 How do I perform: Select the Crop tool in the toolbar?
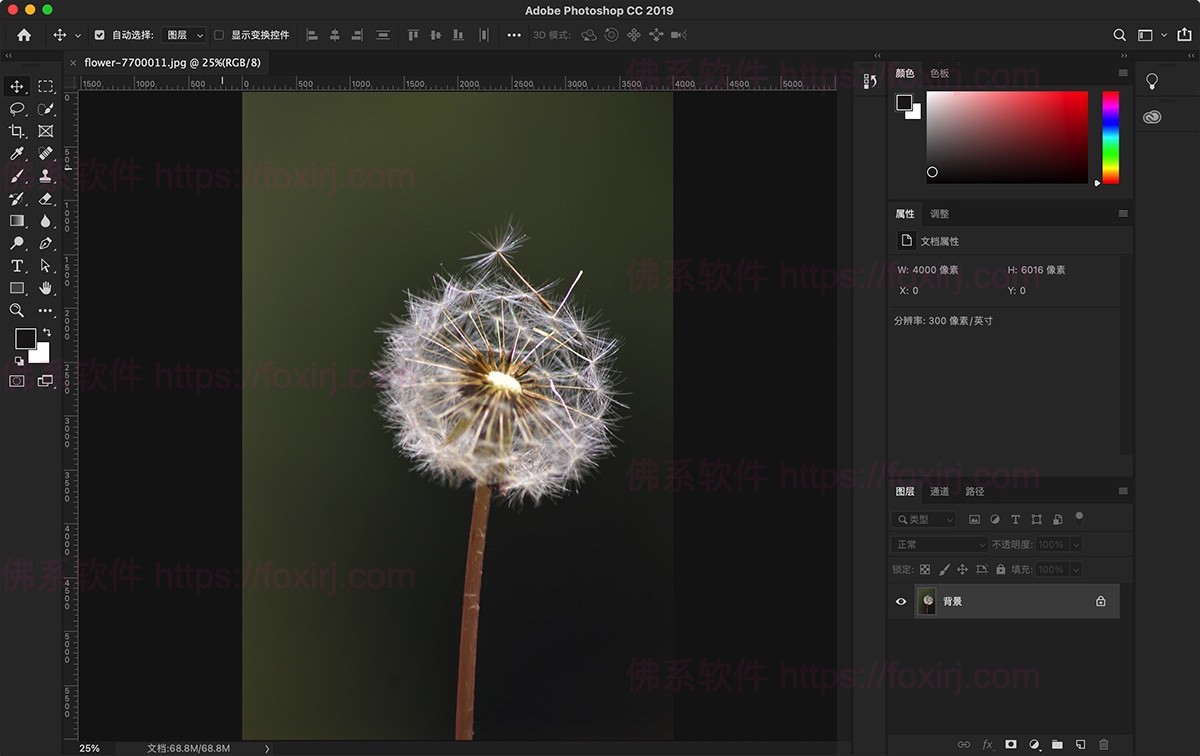[x=17, y=131]
